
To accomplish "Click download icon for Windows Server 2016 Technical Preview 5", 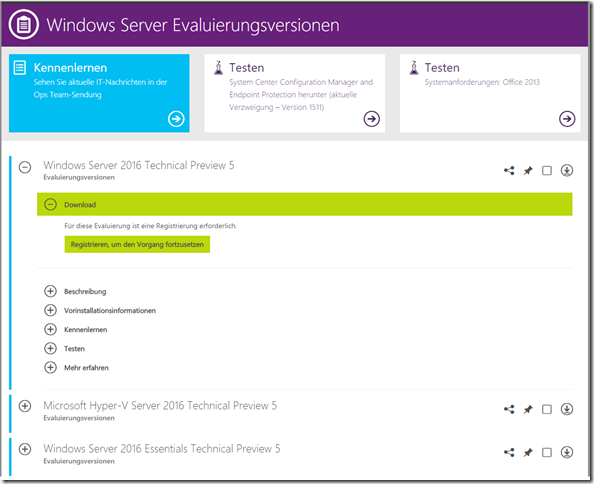I will (x=567, y=170).
